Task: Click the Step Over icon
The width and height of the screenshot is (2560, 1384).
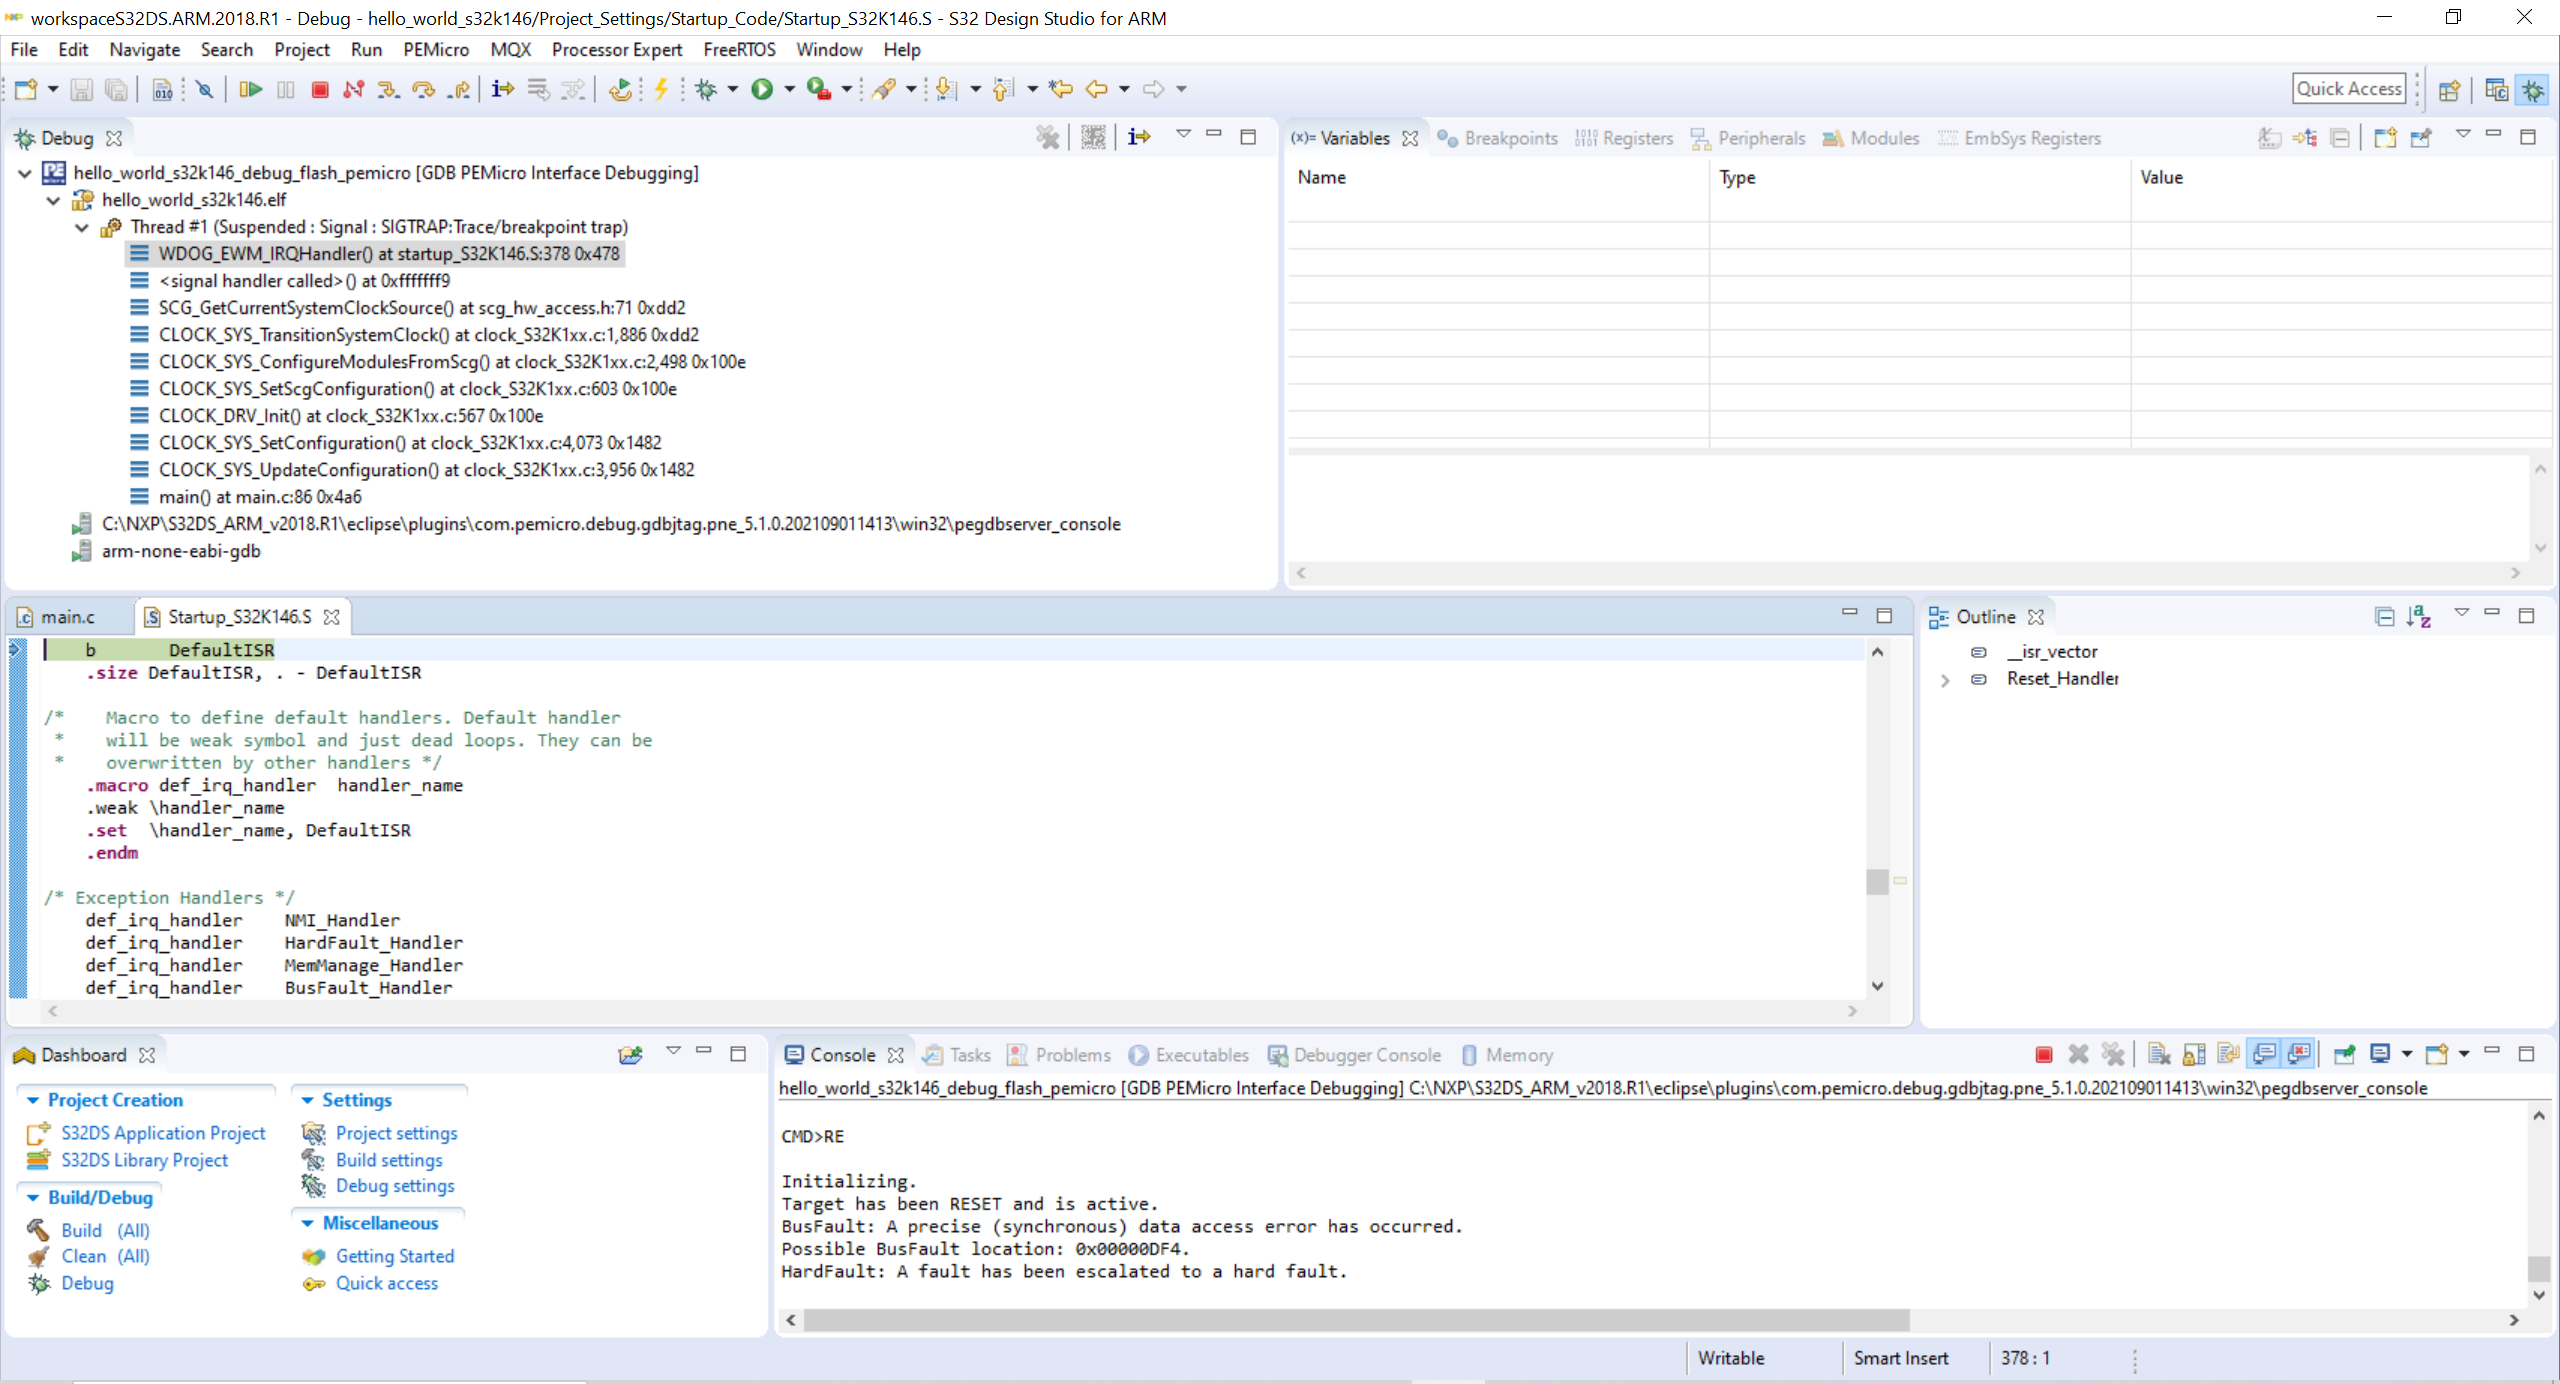Action: [x=423, y=89]
